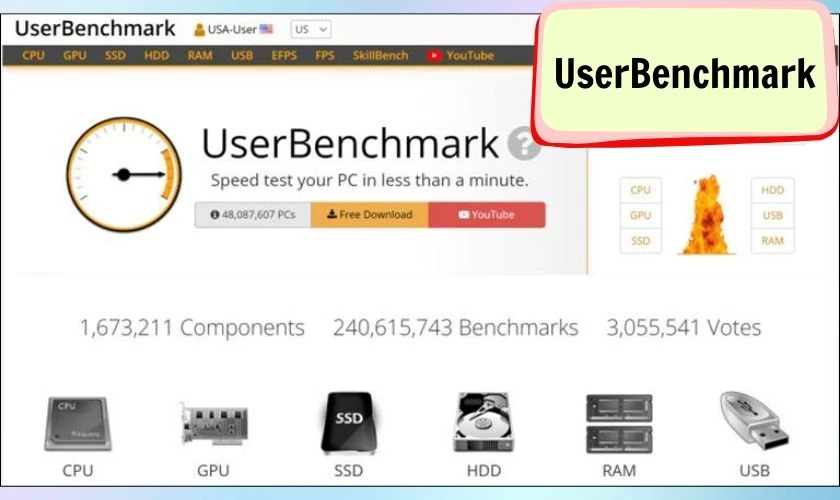Click the SSD box beside the flame
The height and width of the screenshot is (500, 840).
point(641,241)
